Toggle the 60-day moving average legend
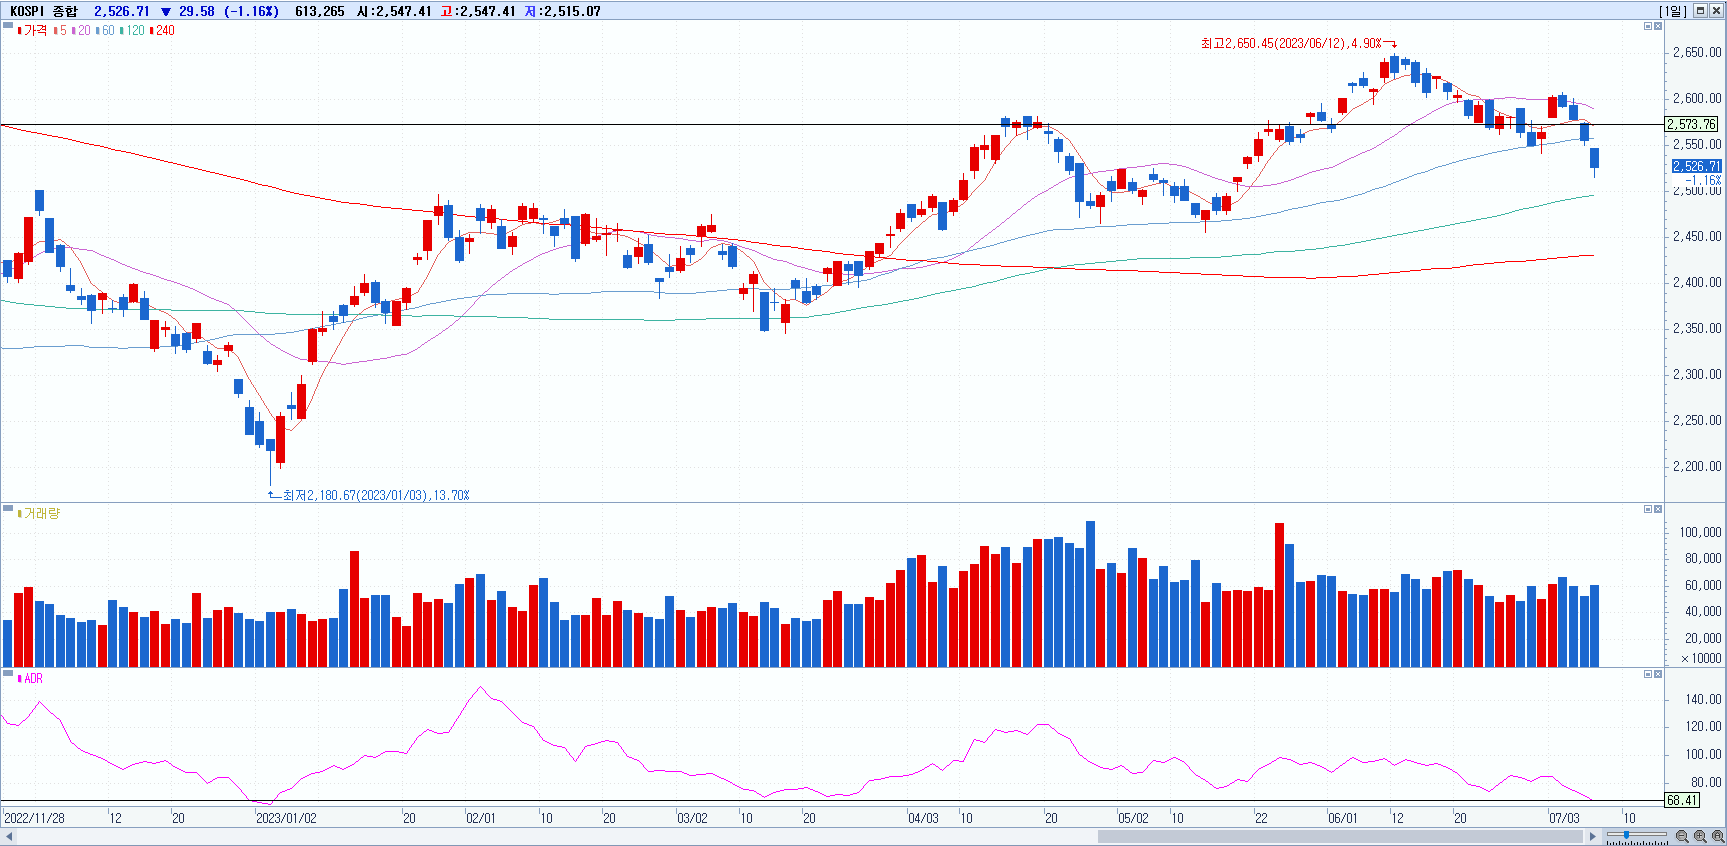The height and width of the screenshot is (846, 1727). click(105, 31)
